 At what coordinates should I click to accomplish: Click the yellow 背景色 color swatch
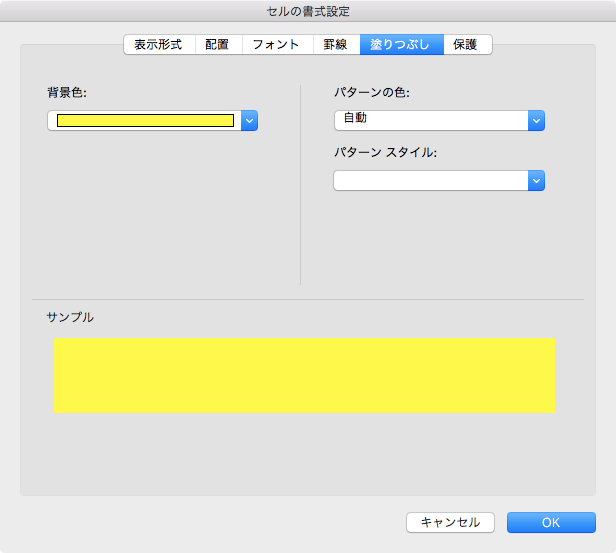(145, 121)
